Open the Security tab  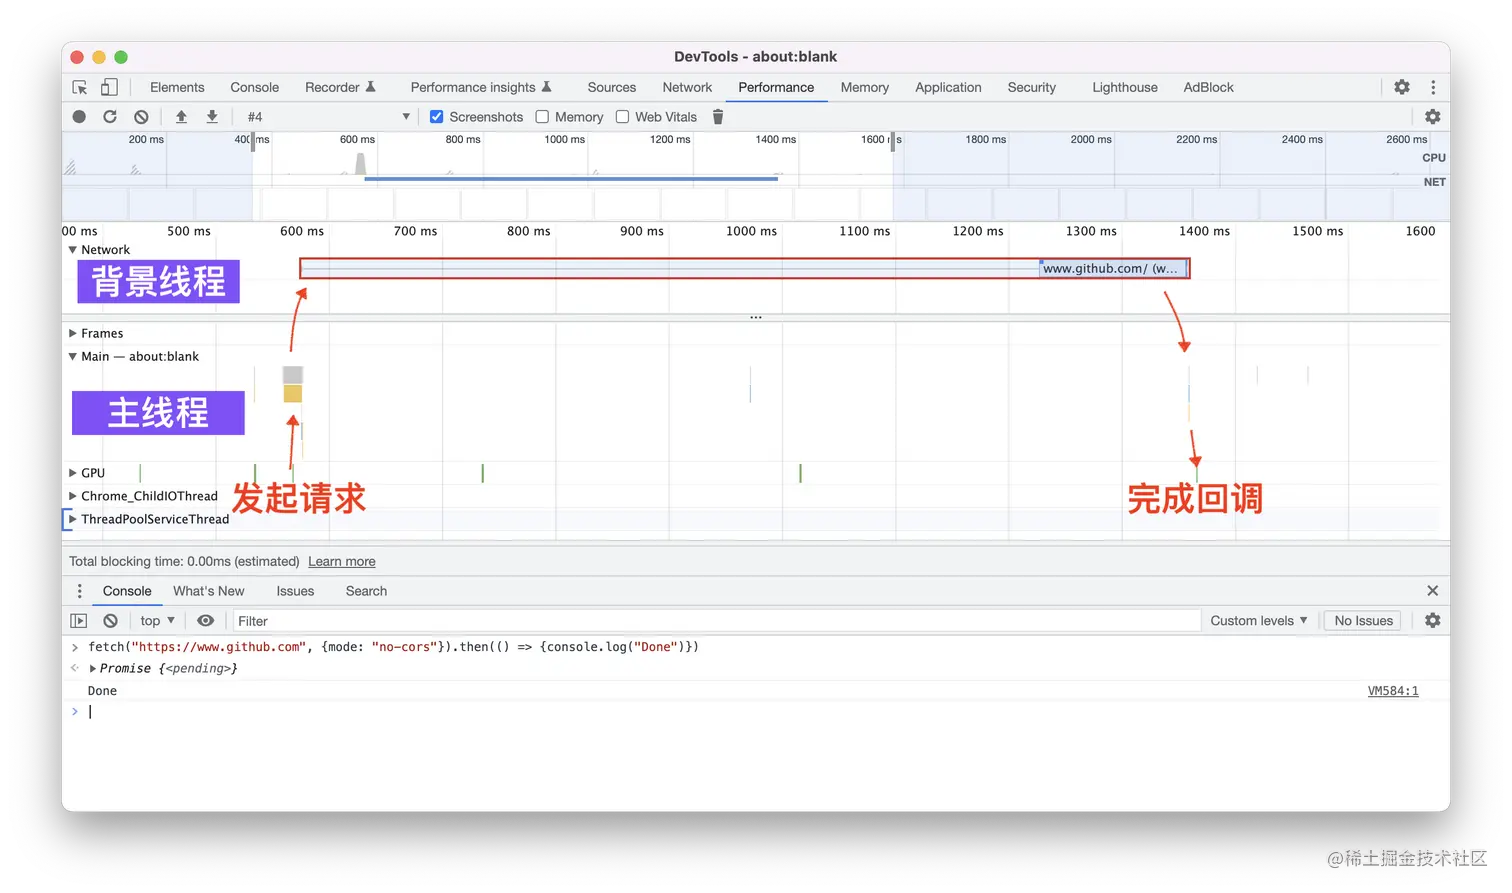click(x=1032, y=87)
